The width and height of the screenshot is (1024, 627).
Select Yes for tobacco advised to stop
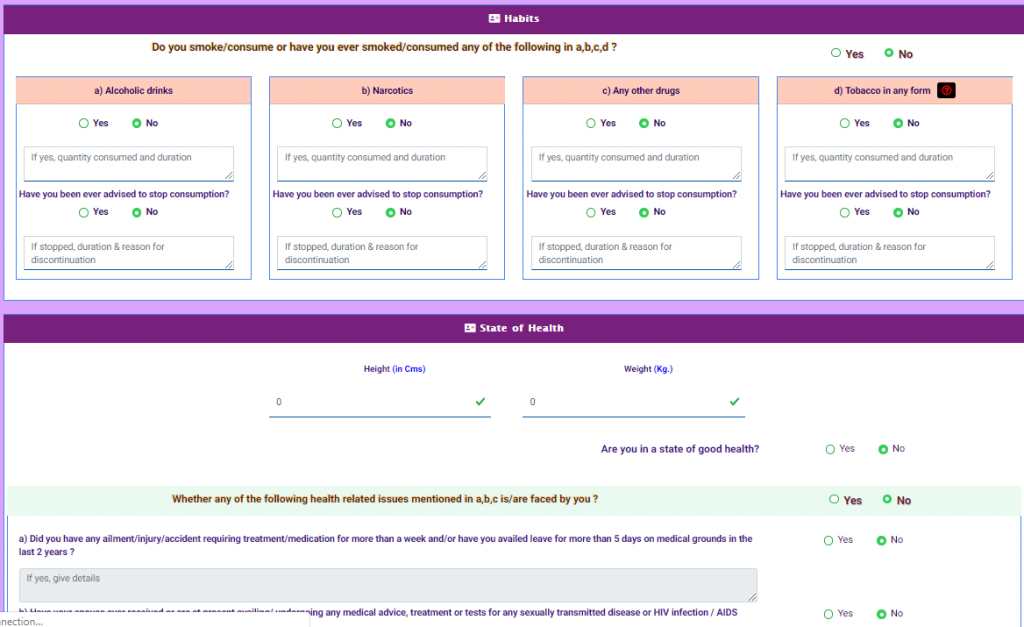[x=844, y=212]
